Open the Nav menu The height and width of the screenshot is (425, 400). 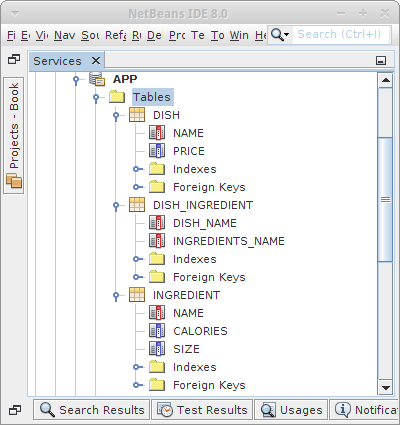pyautogui.click(x=65, y=35)
